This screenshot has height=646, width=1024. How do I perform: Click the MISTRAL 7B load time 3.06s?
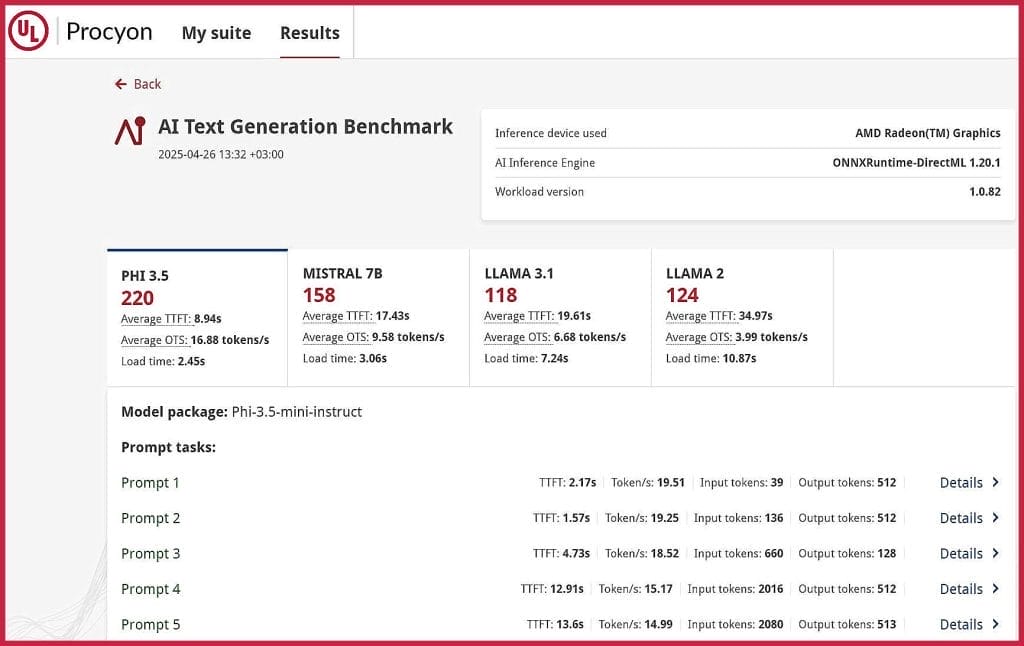click(372, 359)
